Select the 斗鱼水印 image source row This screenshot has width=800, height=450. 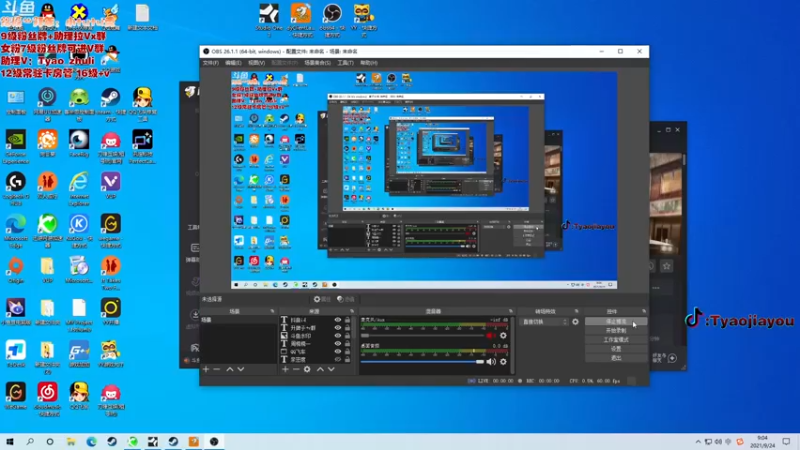(316, 336)
